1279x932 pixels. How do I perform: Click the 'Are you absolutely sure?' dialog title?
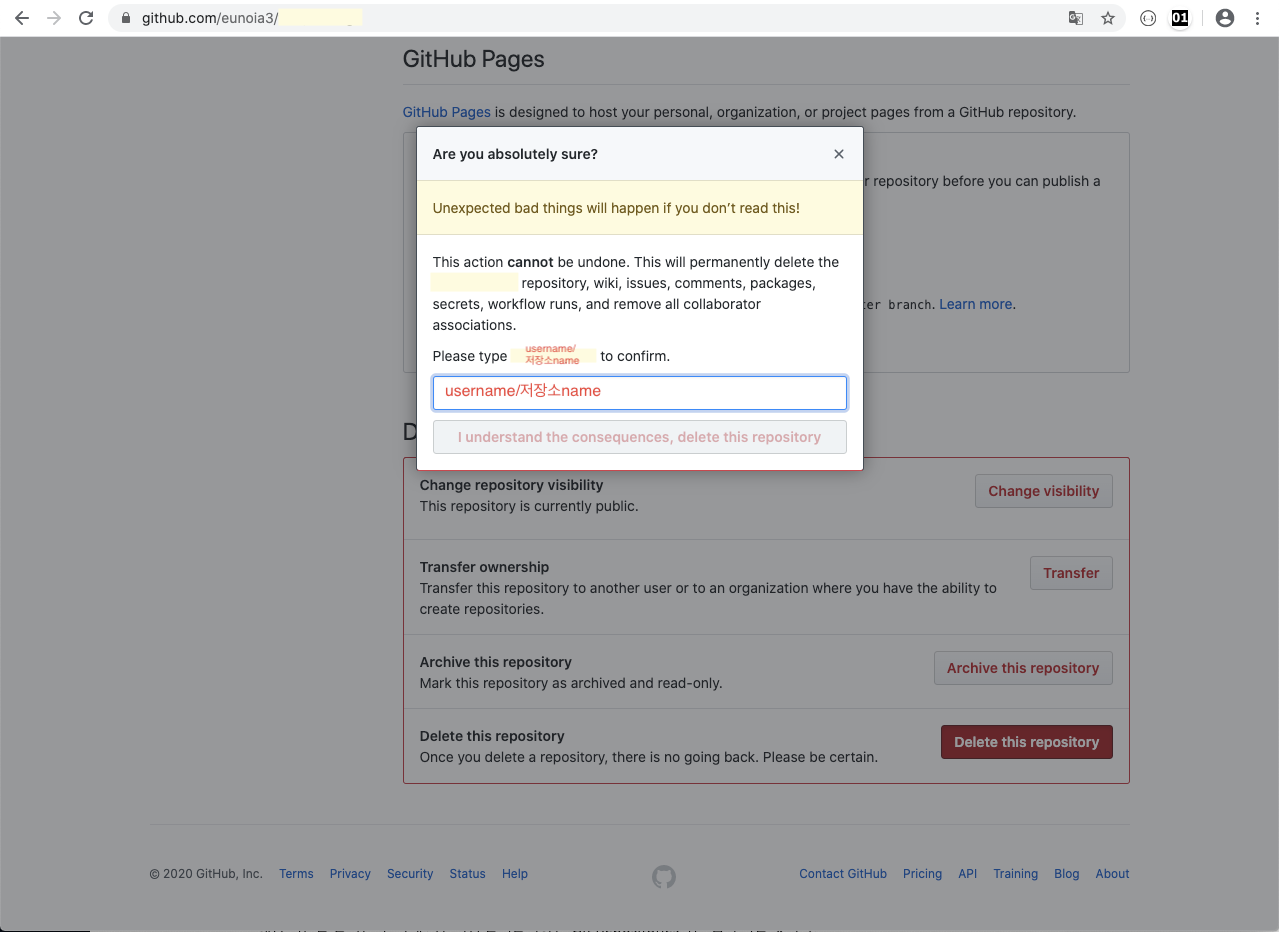tap(515, 154)
